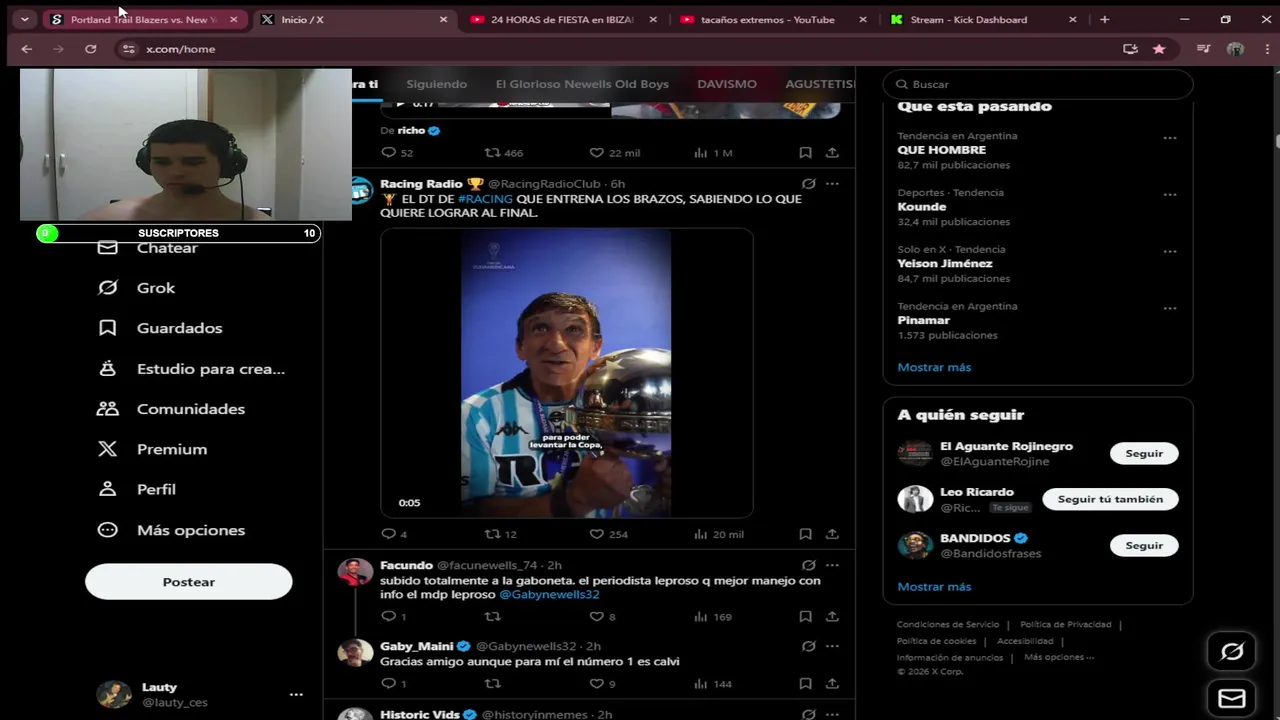Open Más opciones in the sidebar
The width and height of the screenshot is (1280, 720).
(171, 530)
